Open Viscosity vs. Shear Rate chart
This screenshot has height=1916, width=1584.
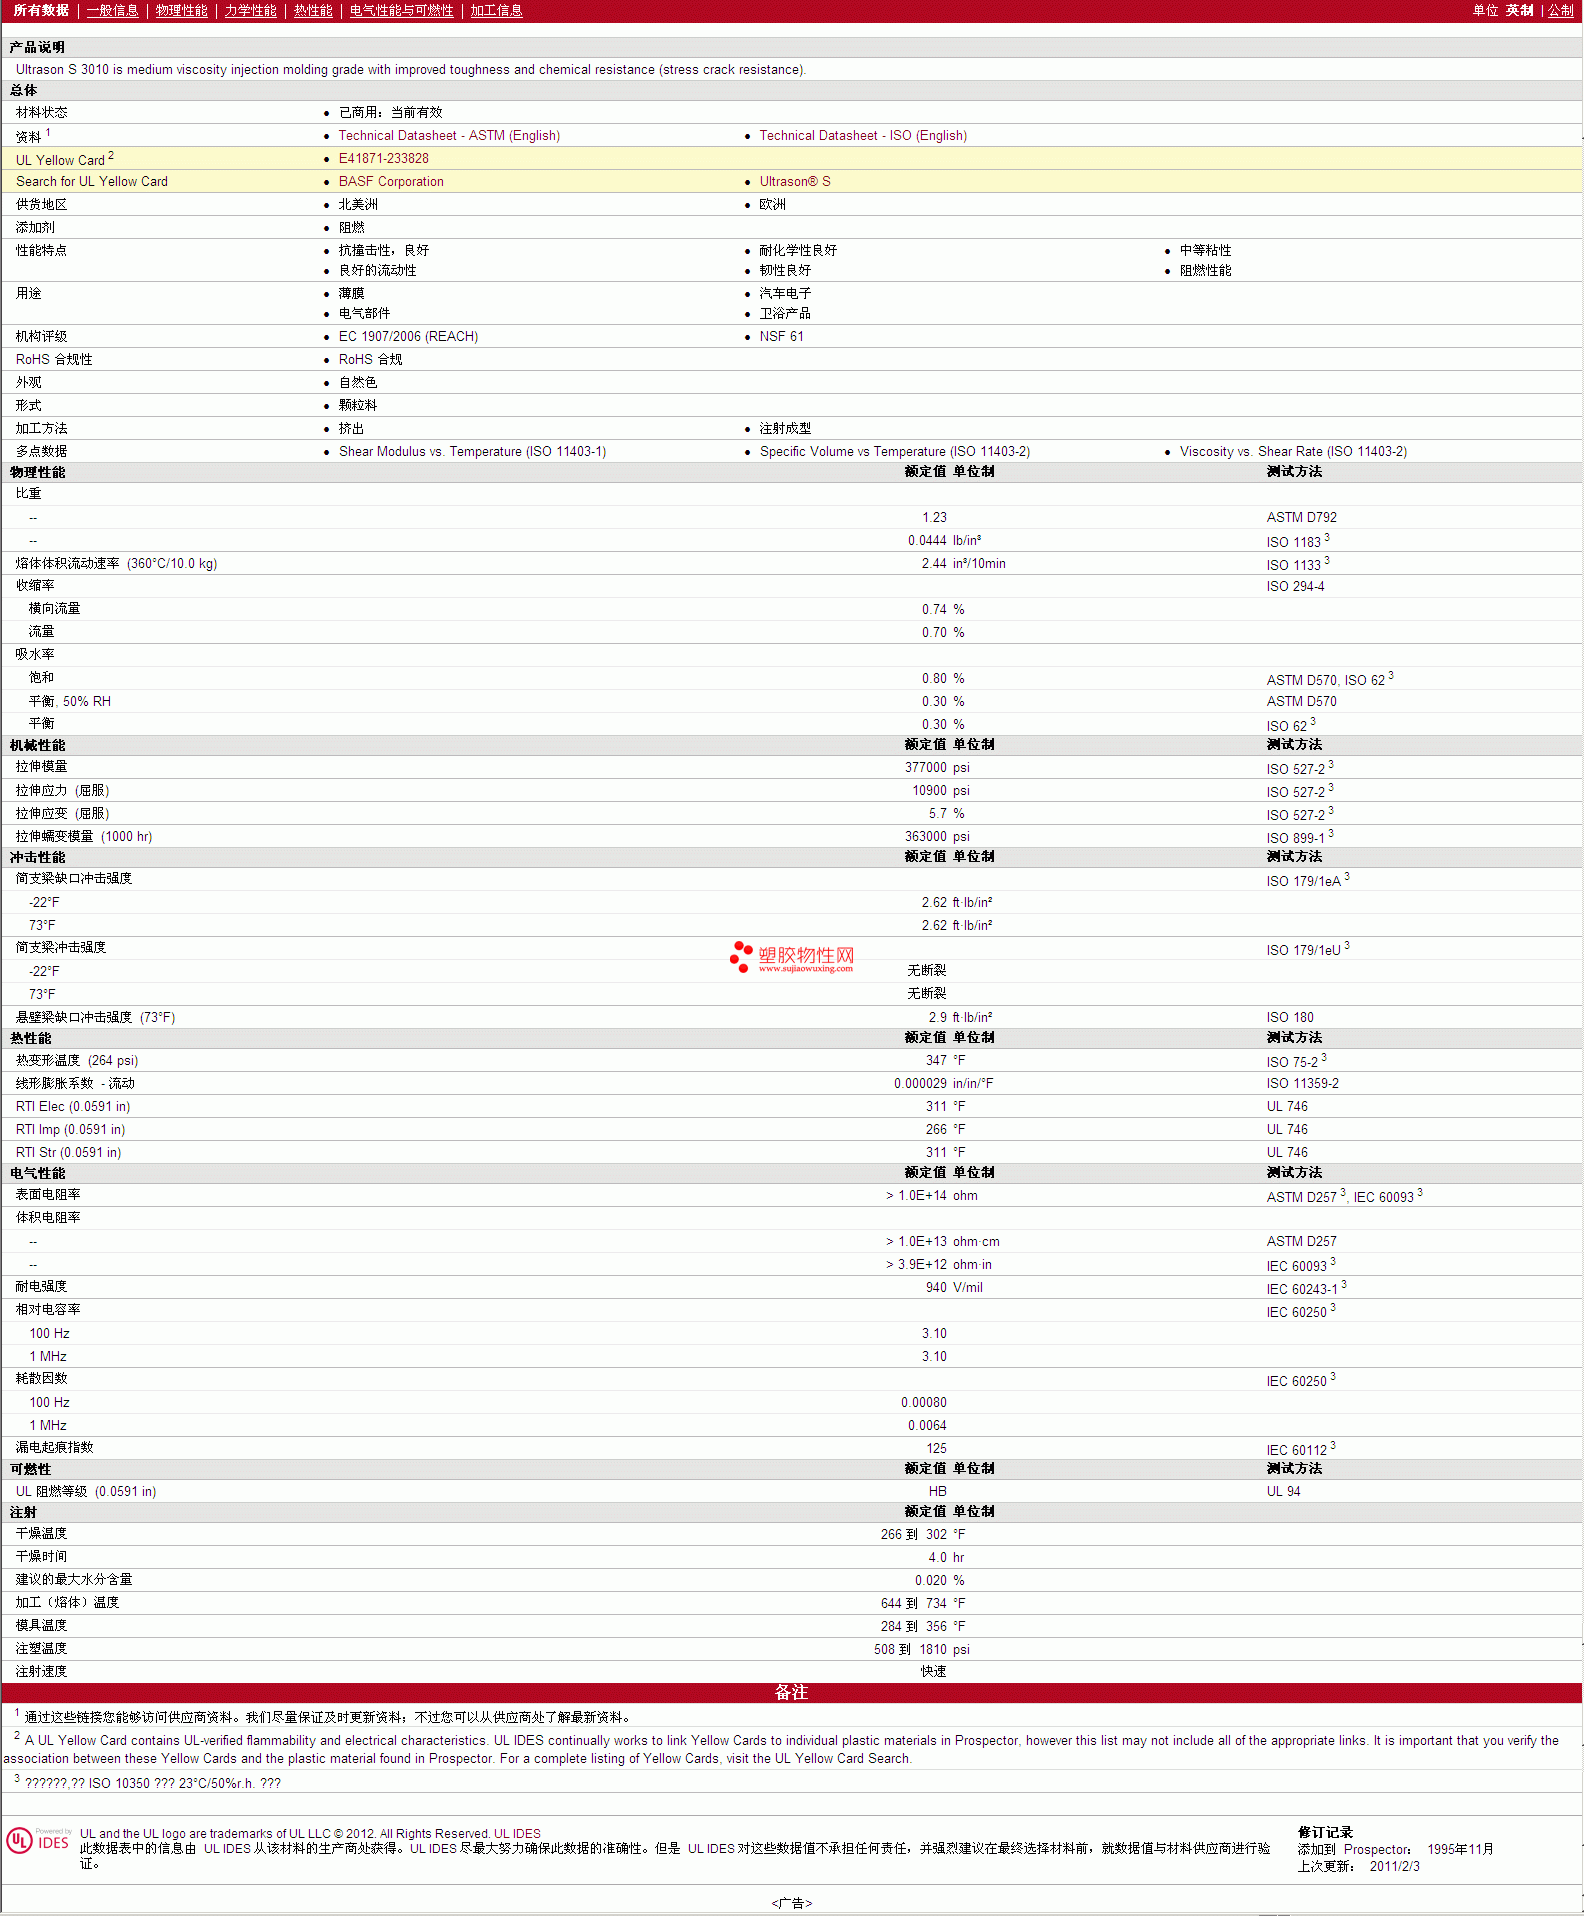click(1293, 451)
